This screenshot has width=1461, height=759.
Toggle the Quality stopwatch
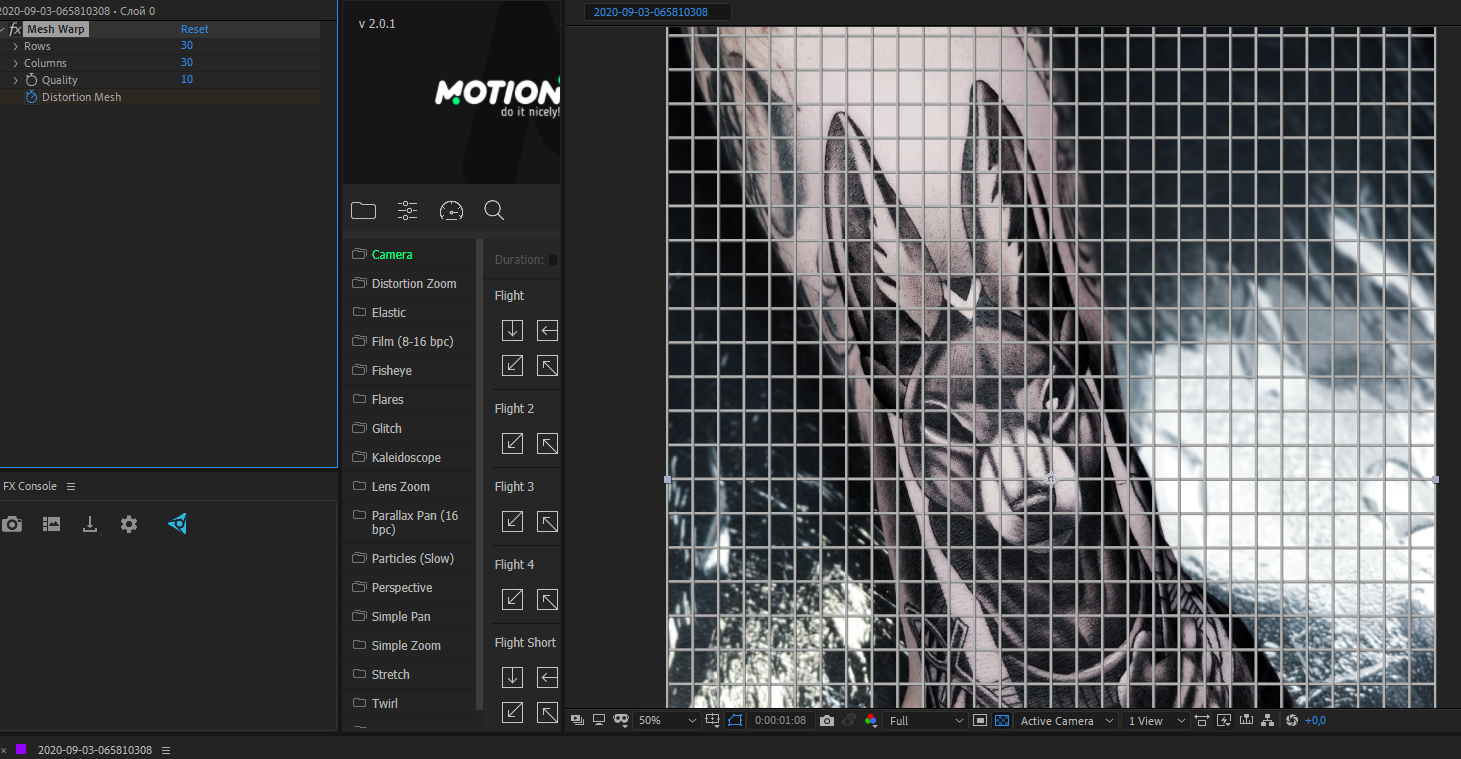coord(31,80)
